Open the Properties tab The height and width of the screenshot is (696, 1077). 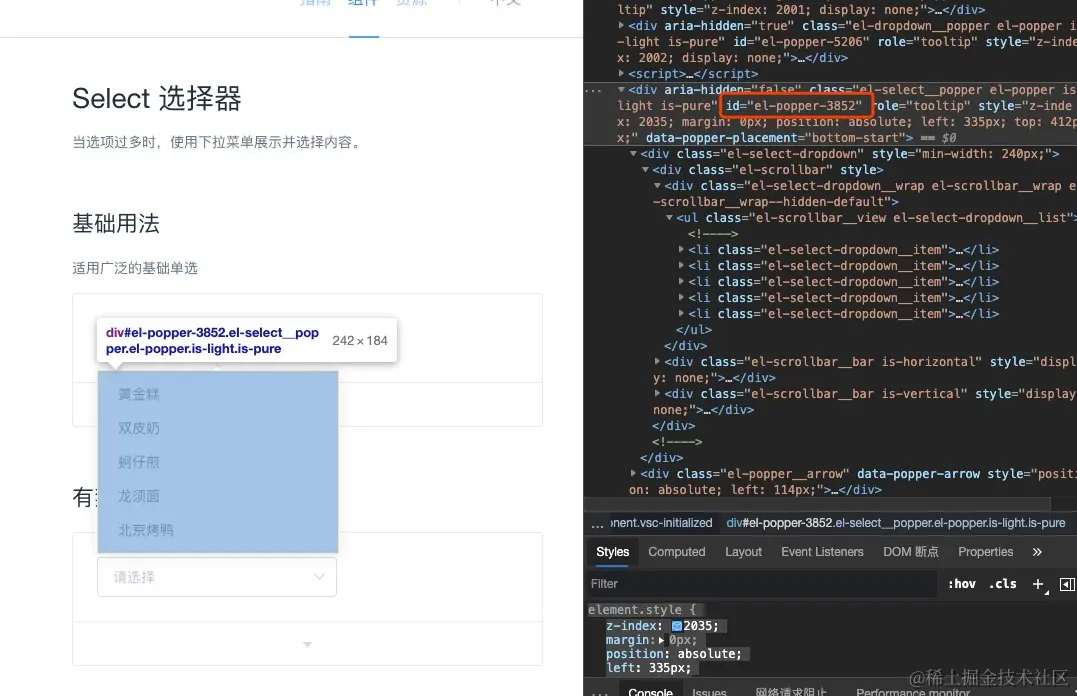point(985,552)
